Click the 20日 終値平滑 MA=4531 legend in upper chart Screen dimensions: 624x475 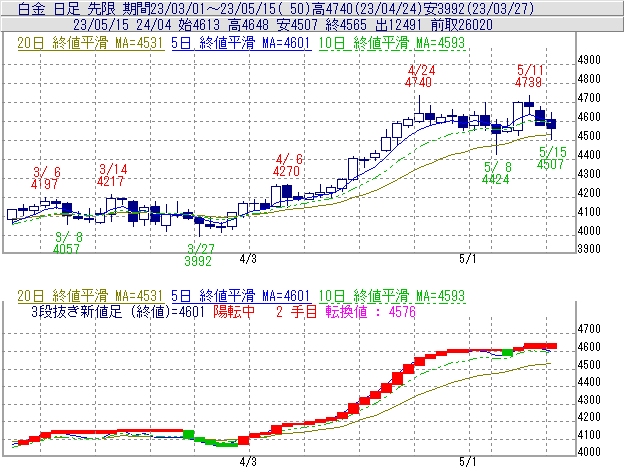[90, 43]
